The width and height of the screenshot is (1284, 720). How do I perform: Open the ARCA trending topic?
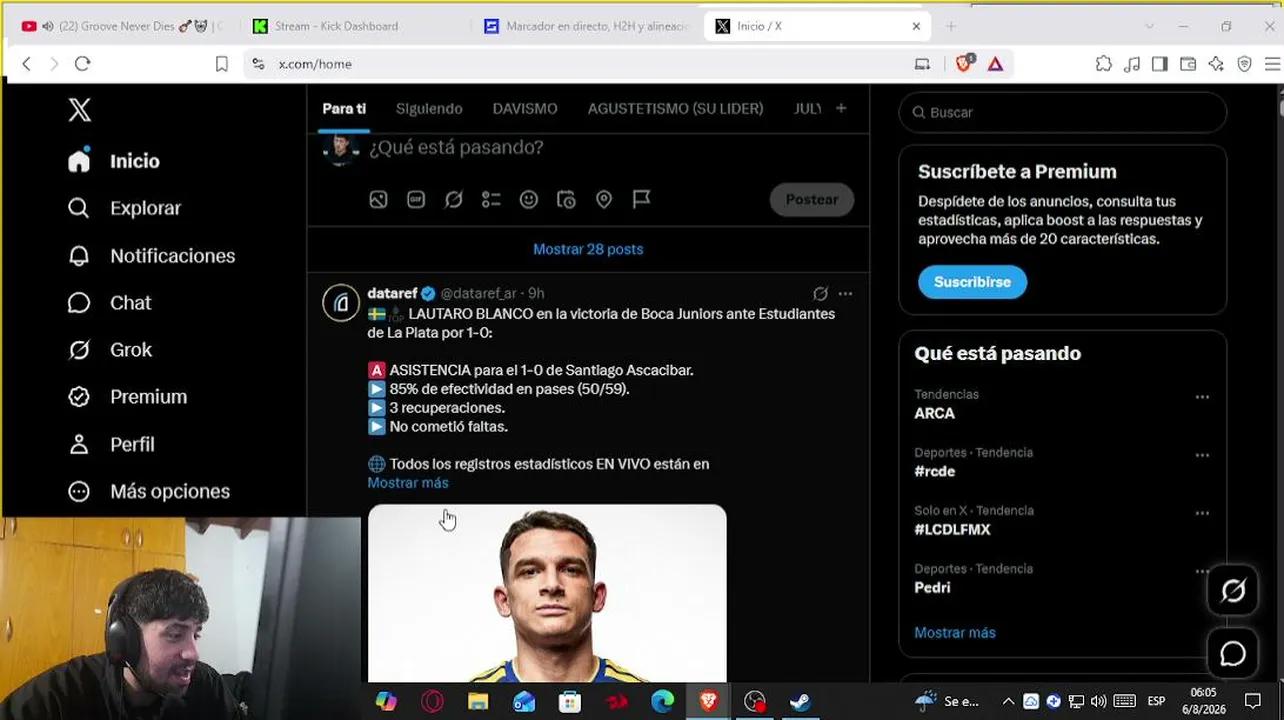935,413
